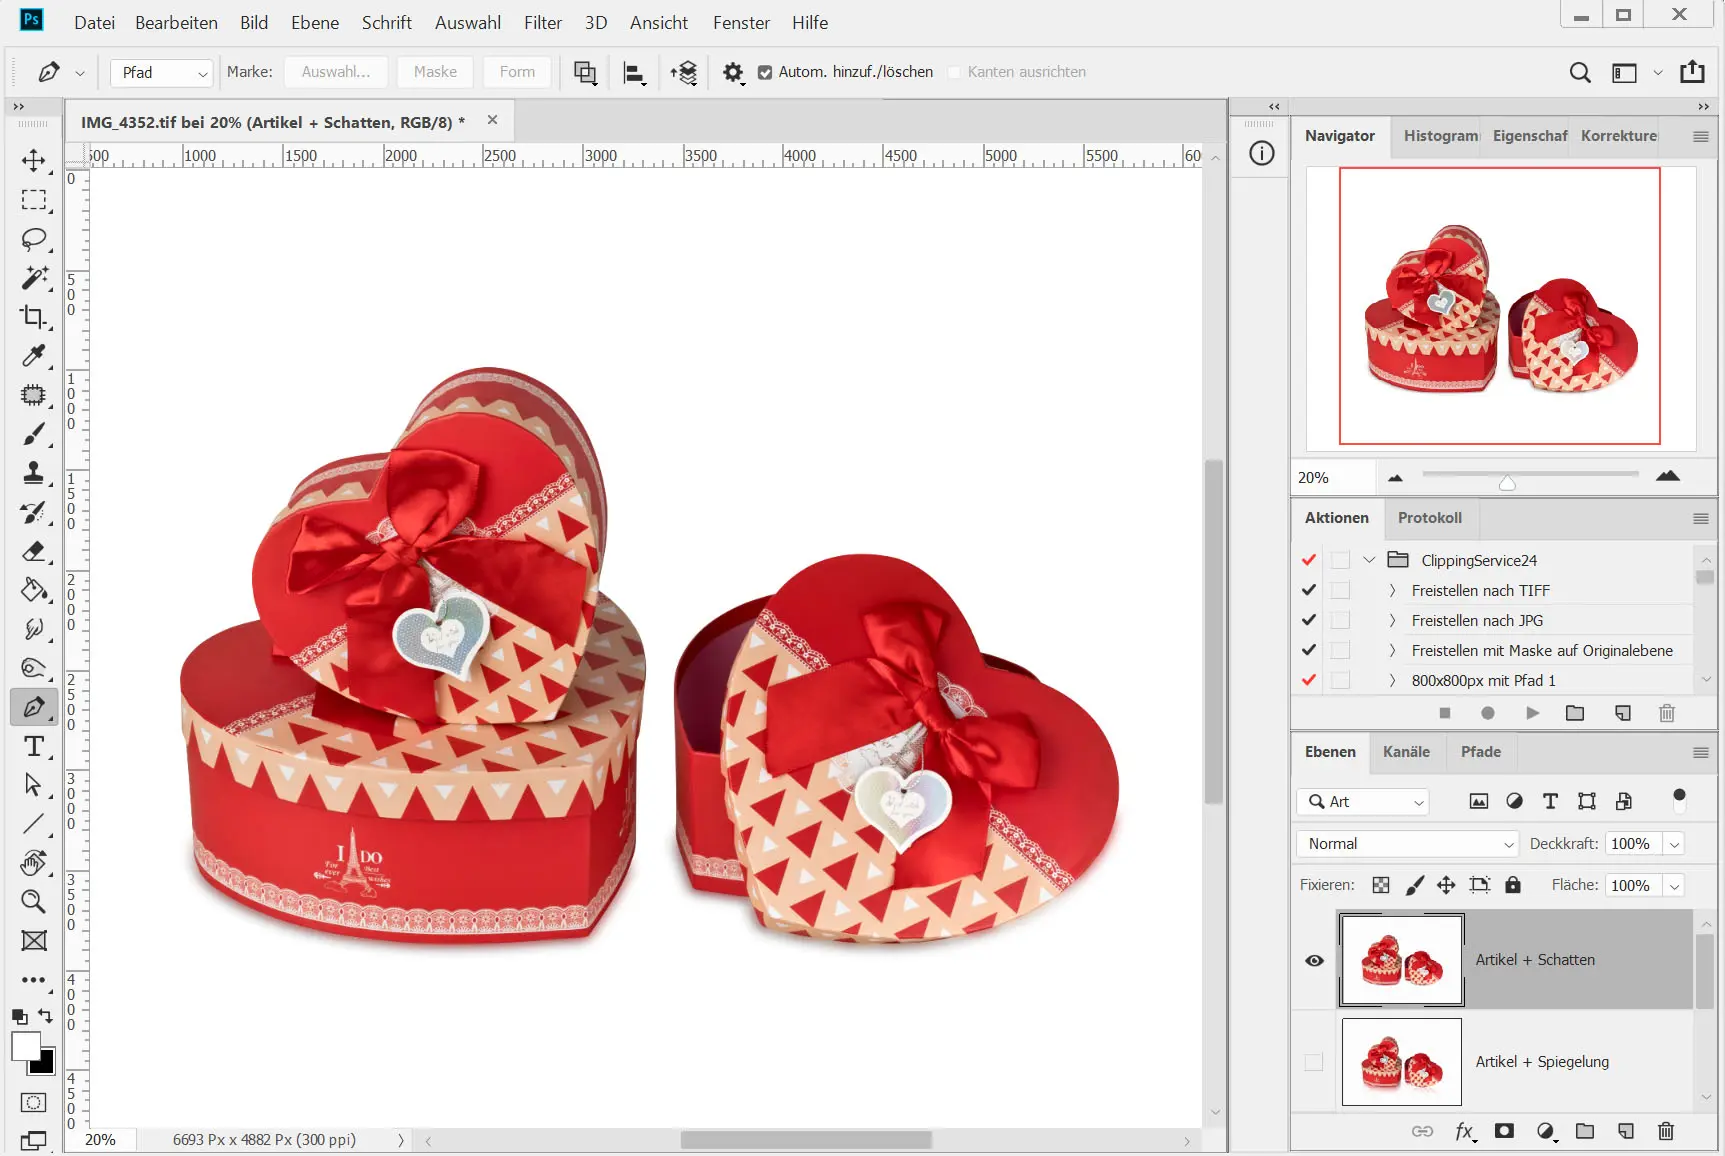
Task: Activate the Eraser tool
Action: point(33,551)
